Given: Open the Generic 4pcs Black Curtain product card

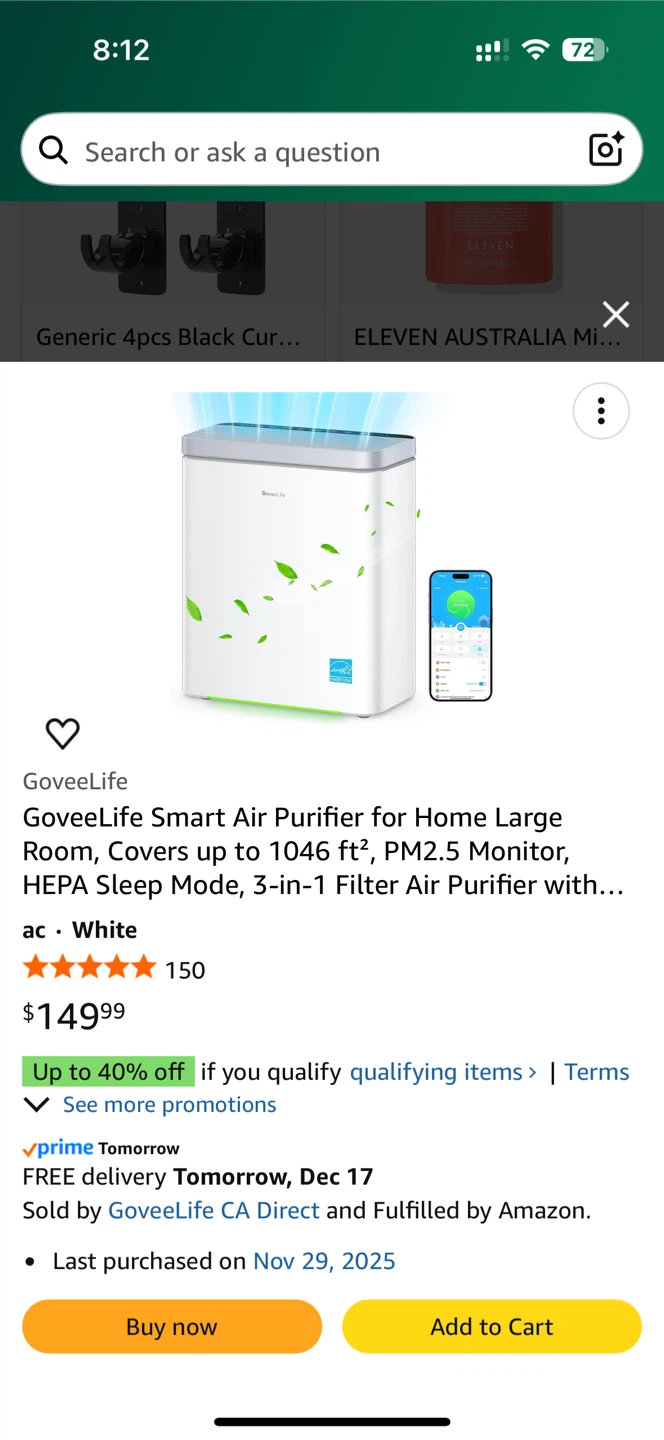Looking at the screenshot, I should pyautogui.click(x=169, y=282).
